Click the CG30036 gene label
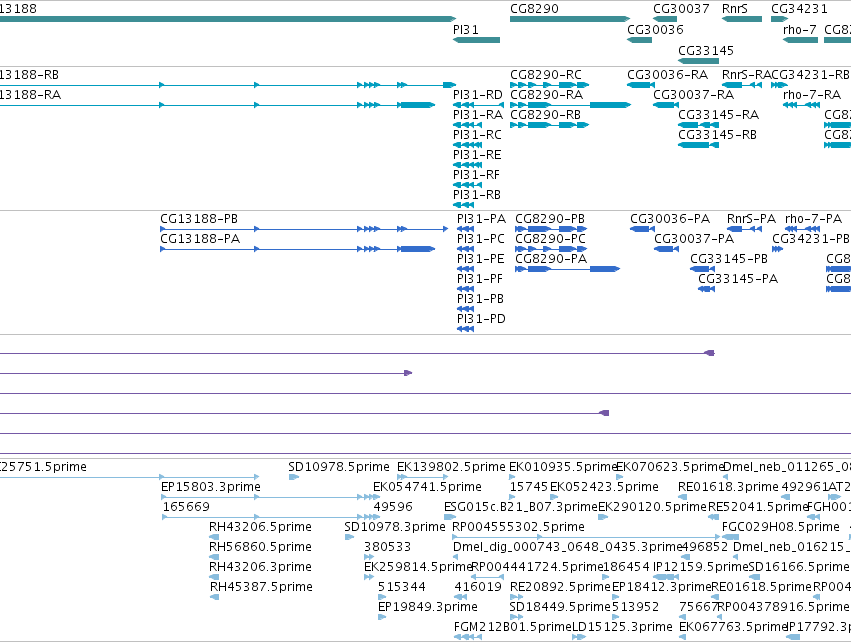851x642 pixels. [655, 30]
